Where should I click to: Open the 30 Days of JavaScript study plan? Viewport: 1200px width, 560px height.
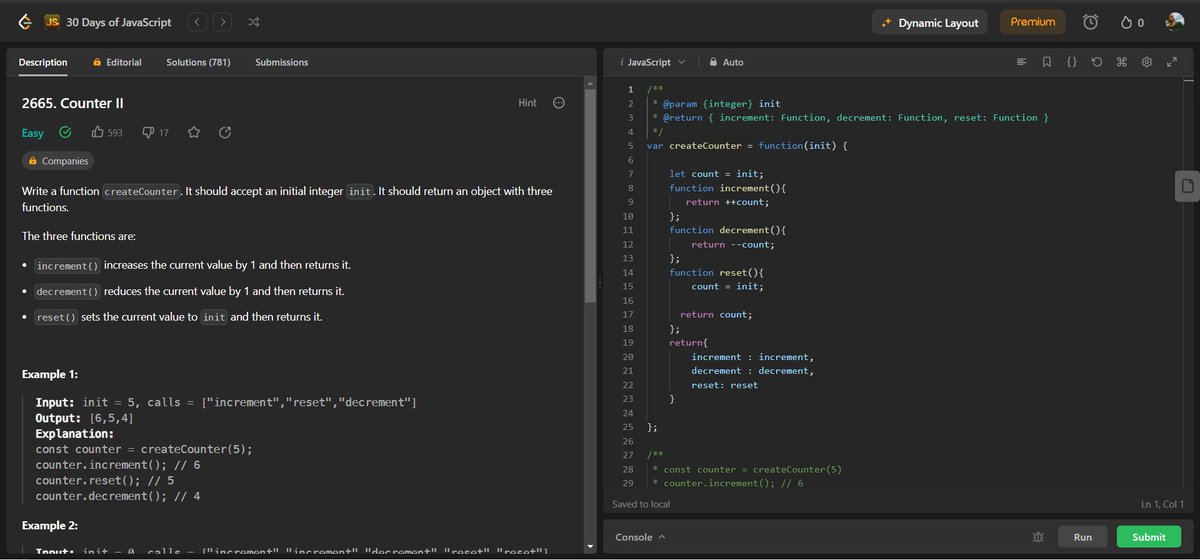pyautogui.click(x=108, y=22)
